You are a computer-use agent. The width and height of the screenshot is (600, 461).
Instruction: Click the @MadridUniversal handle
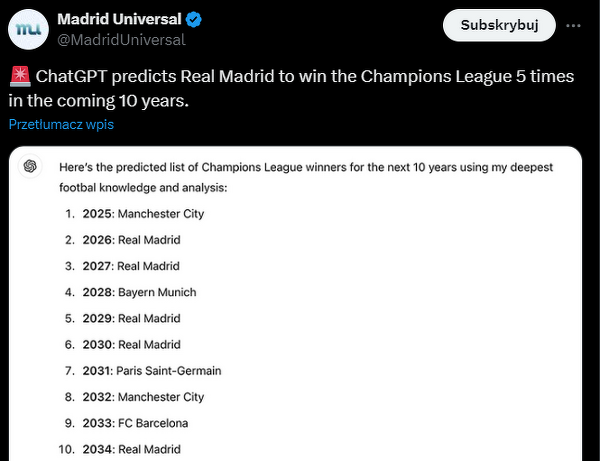pyautogui.click(x=121, y=39)
